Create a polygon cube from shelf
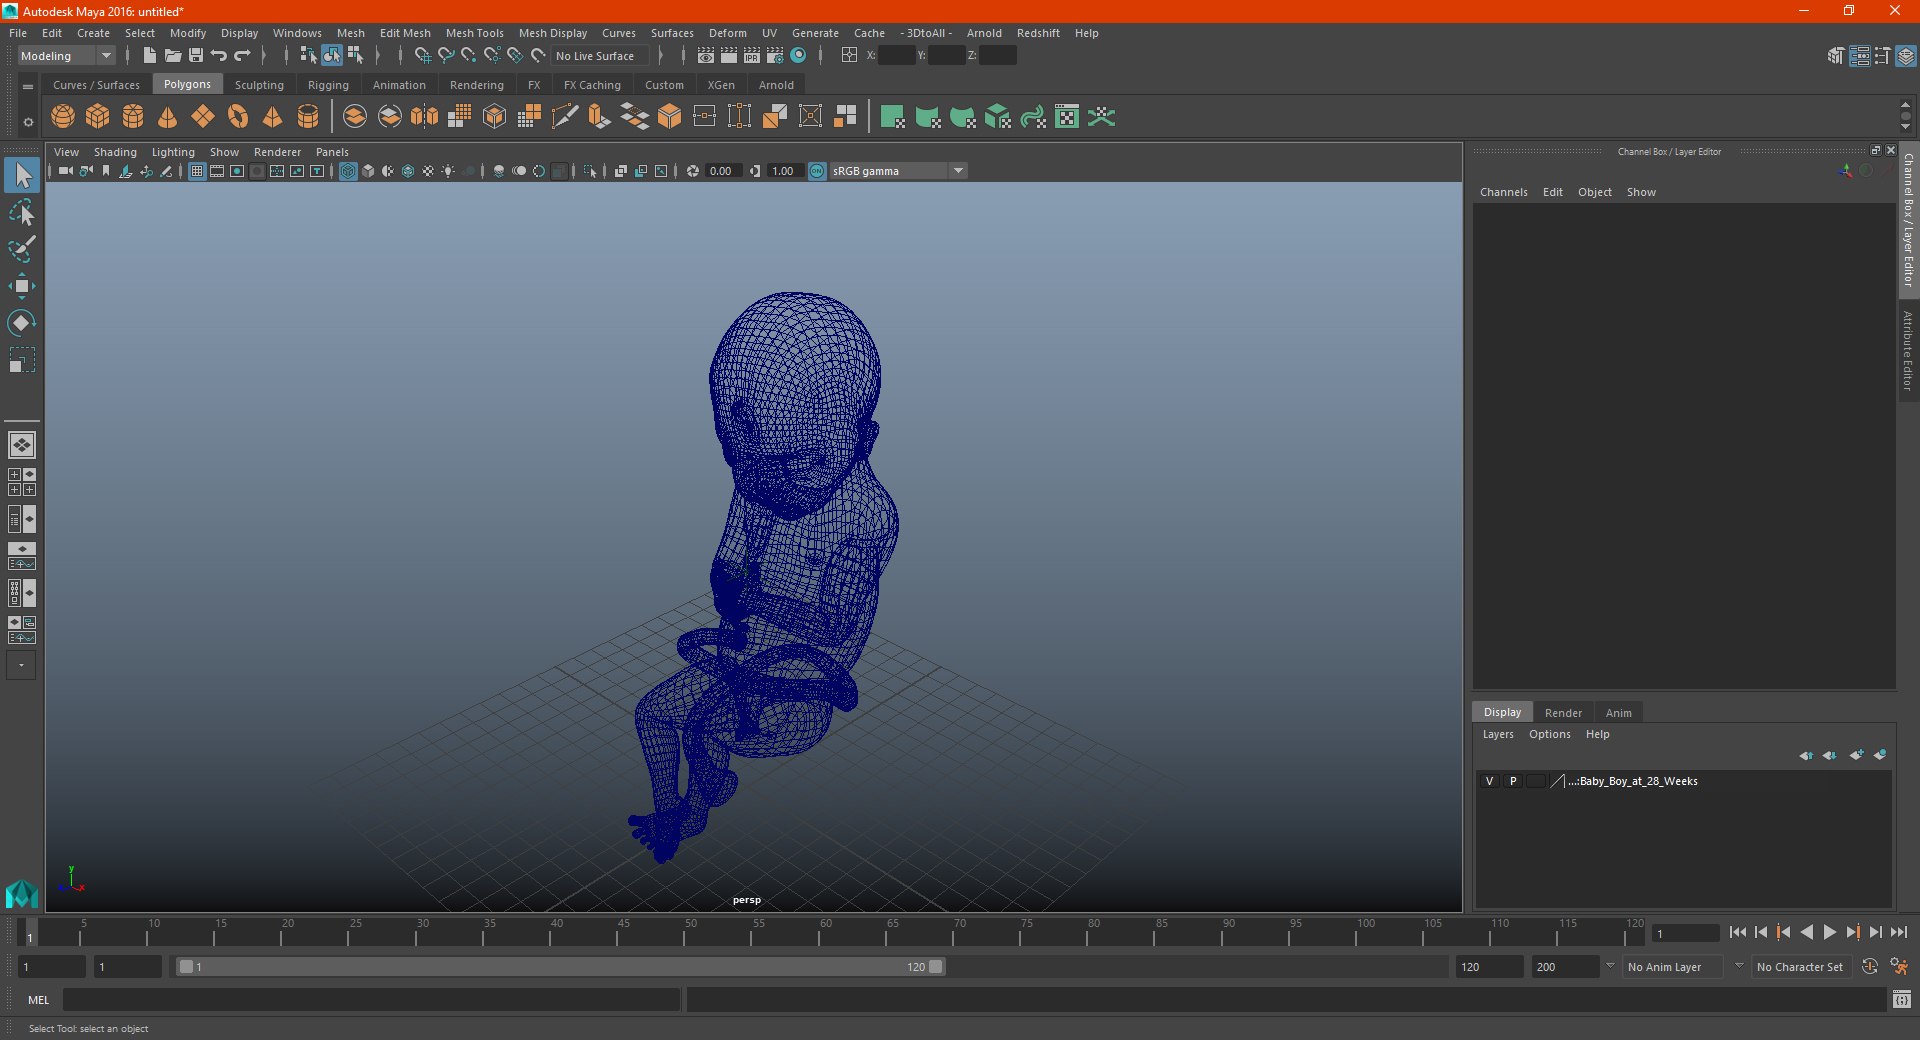This screenshot has height=1040, width=1920. [98, 117]
